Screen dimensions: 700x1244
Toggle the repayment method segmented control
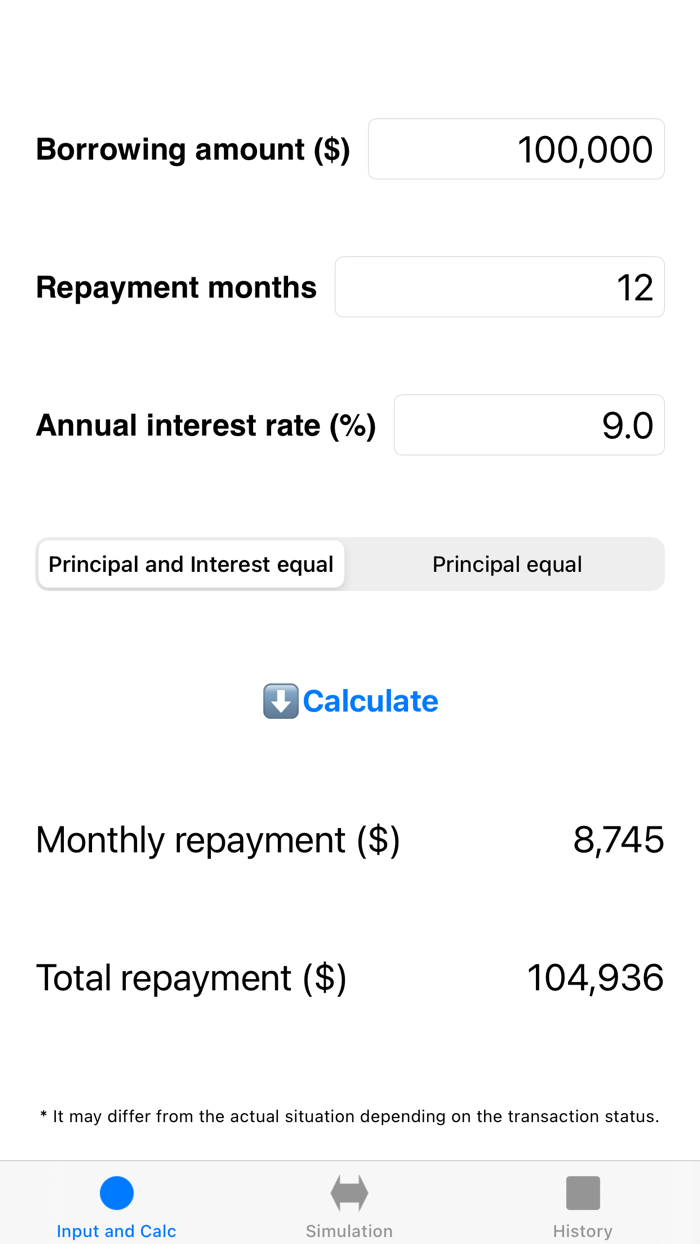[350, 564]
